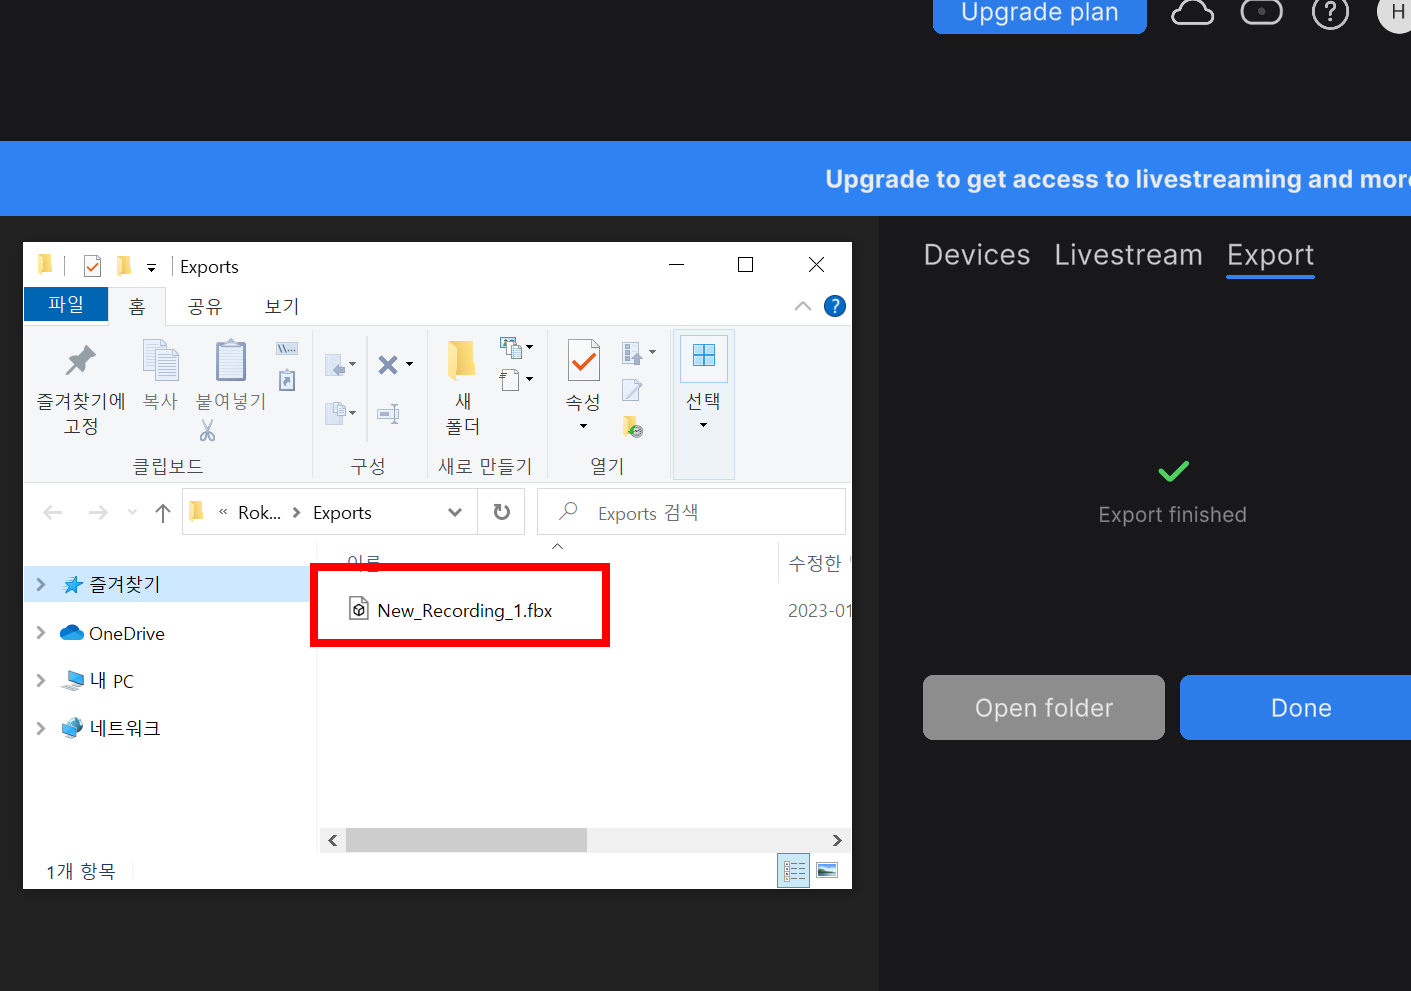
Task: Expand the 즐겨찾기 tree node
Action: pos(41,584)
